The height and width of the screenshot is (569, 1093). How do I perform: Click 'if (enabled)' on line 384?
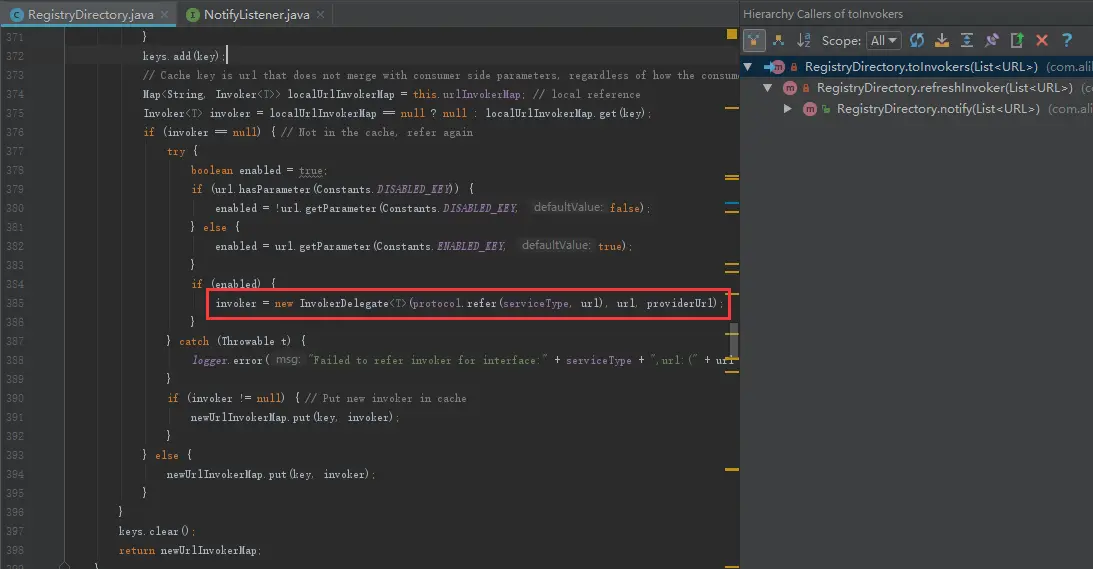tap(226, 284)
